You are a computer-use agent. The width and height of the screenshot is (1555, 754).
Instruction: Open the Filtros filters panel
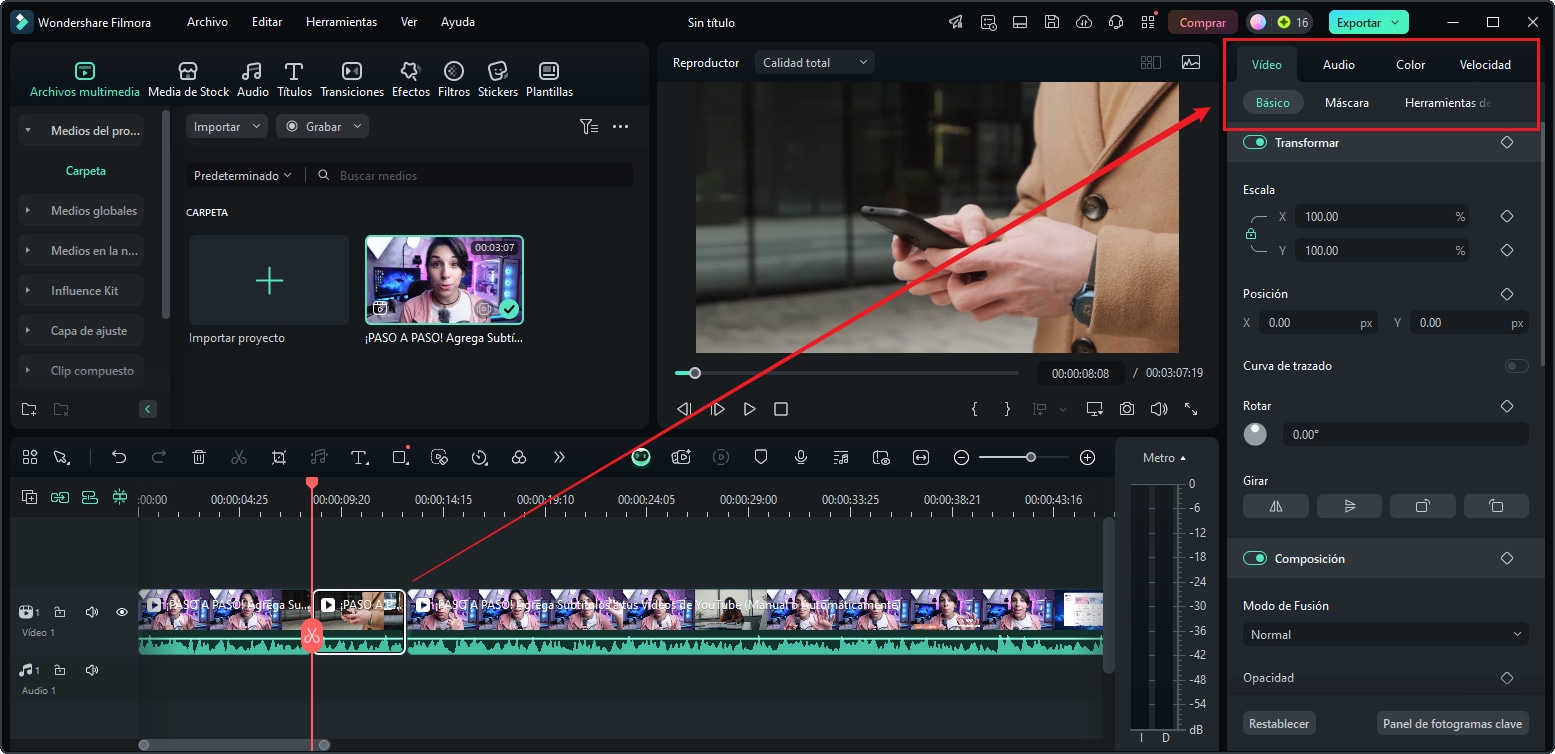click(453, 80)
